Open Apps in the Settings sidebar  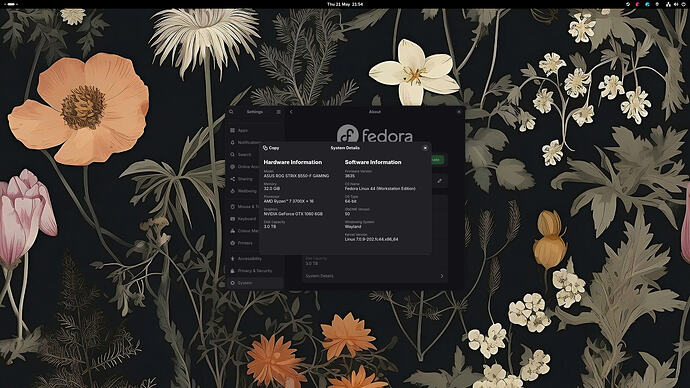pos(255,130)
